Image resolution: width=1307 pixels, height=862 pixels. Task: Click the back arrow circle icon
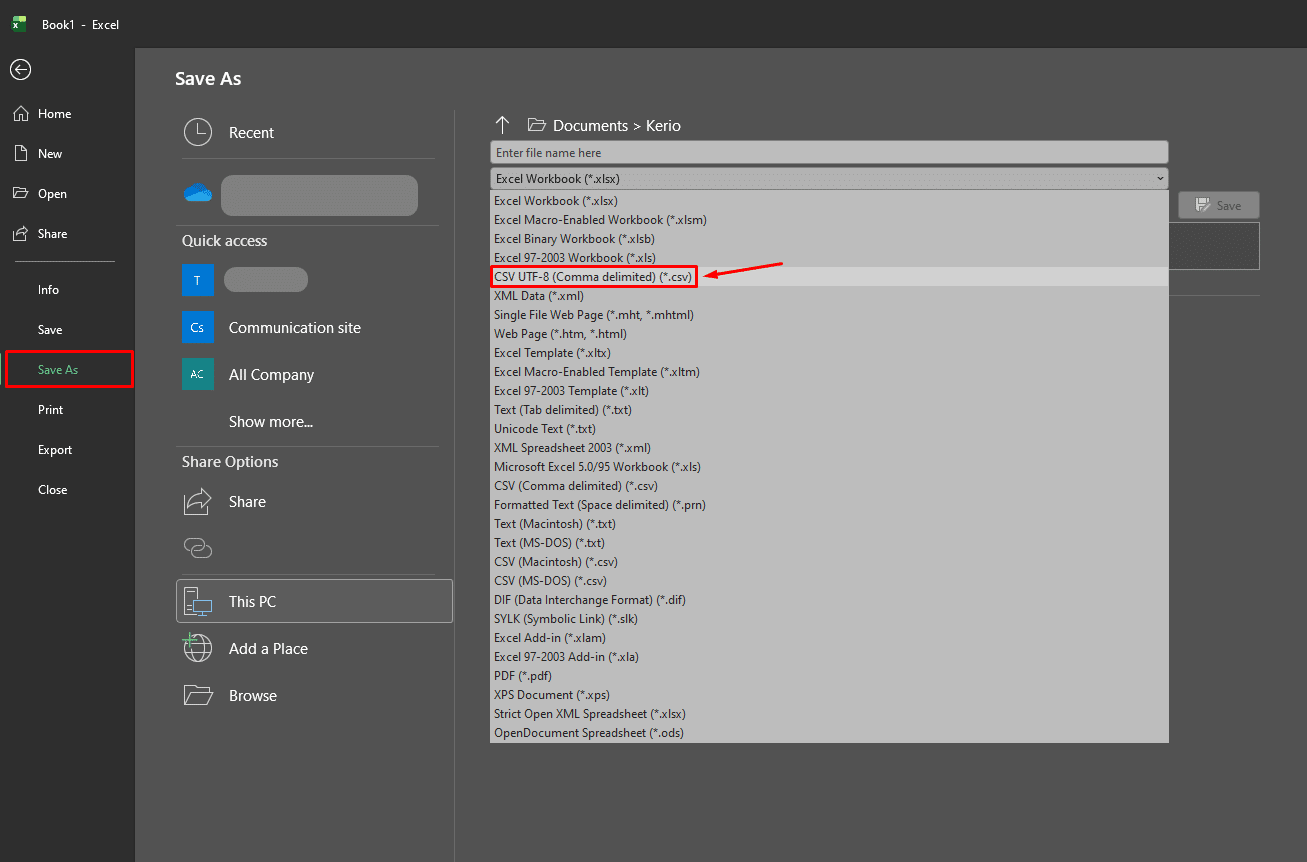pyautogui.click(x=20, y=69)
